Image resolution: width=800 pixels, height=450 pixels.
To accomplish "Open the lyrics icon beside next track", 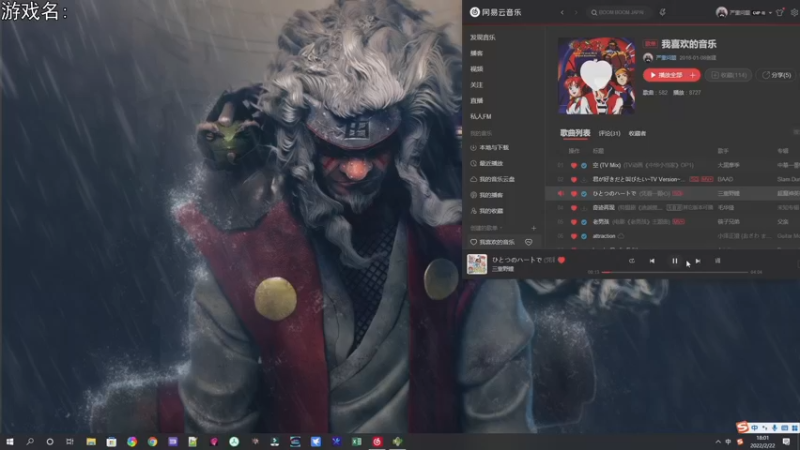I will (x=718, y=261).
